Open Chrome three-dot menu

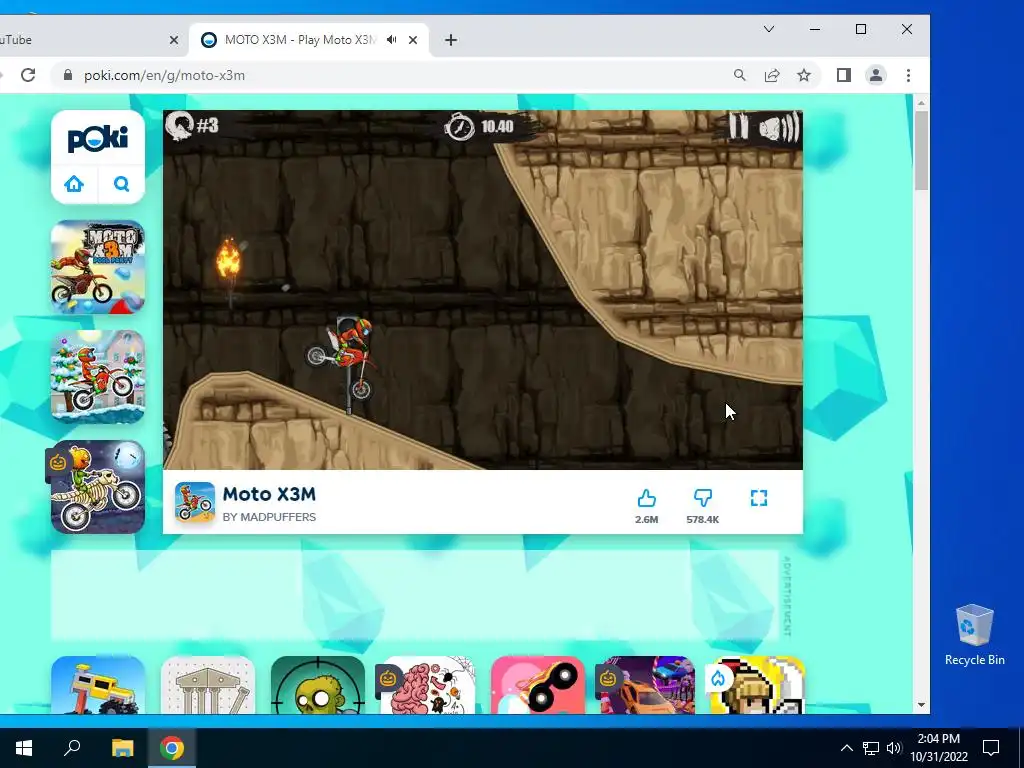coord(908,75)
